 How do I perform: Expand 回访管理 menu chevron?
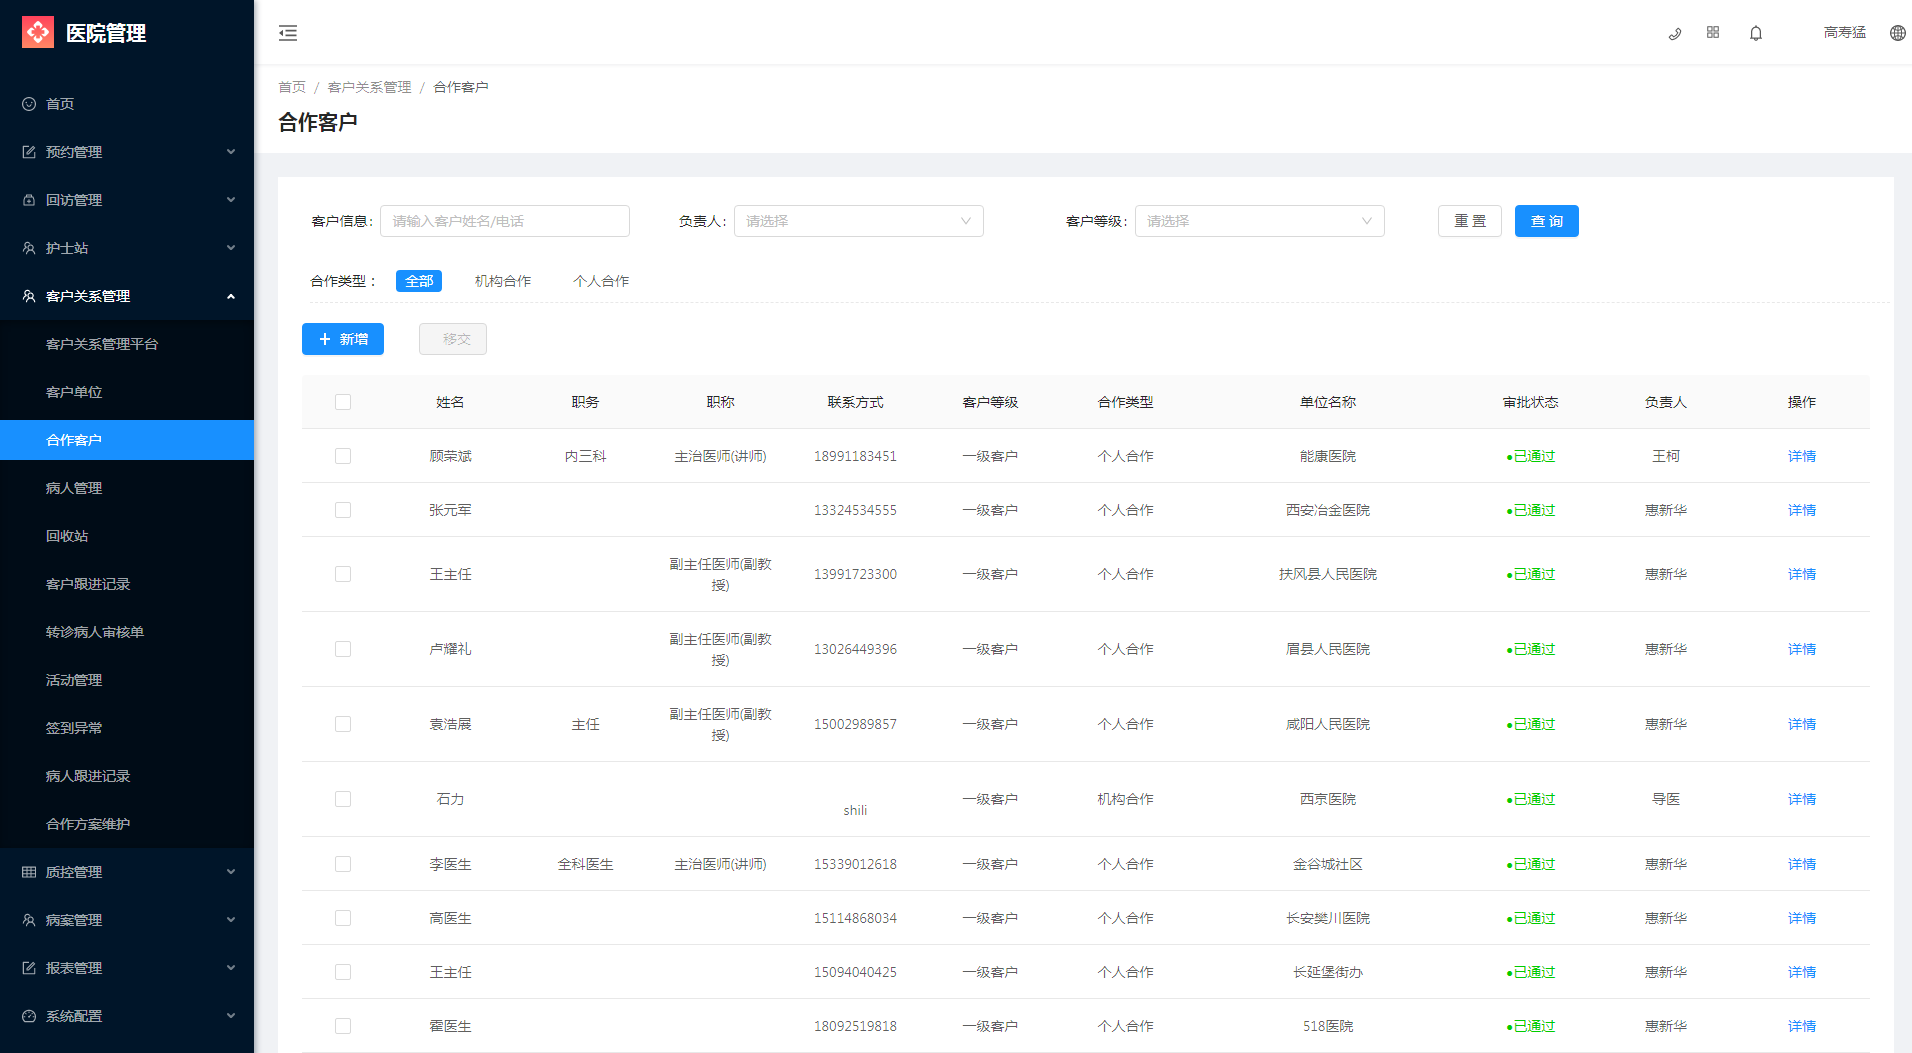pos(231,200)
